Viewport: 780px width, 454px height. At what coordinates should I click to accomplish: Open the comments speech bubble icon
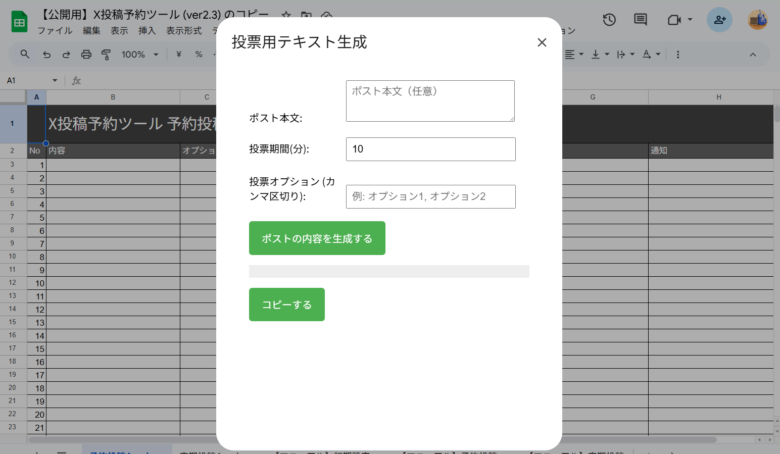[641, 20]
